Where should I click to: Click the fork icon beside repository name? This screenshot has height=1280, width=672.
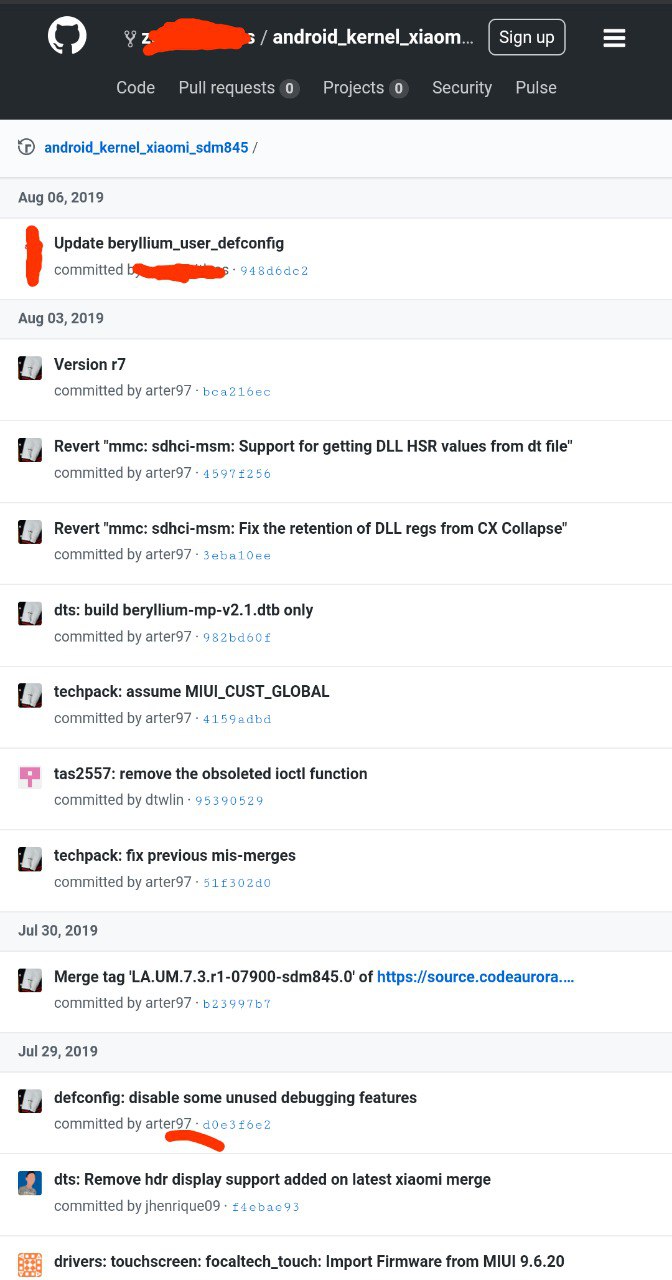tap(130, 38)
